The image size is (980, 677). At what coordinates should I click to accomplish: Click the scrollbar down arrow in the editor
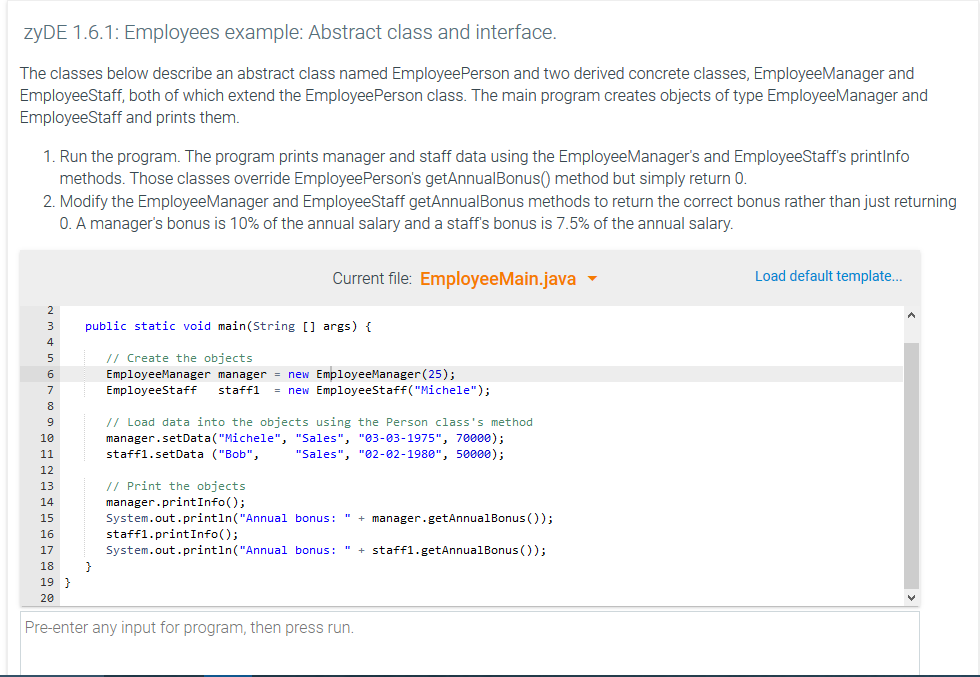point(910,597)
